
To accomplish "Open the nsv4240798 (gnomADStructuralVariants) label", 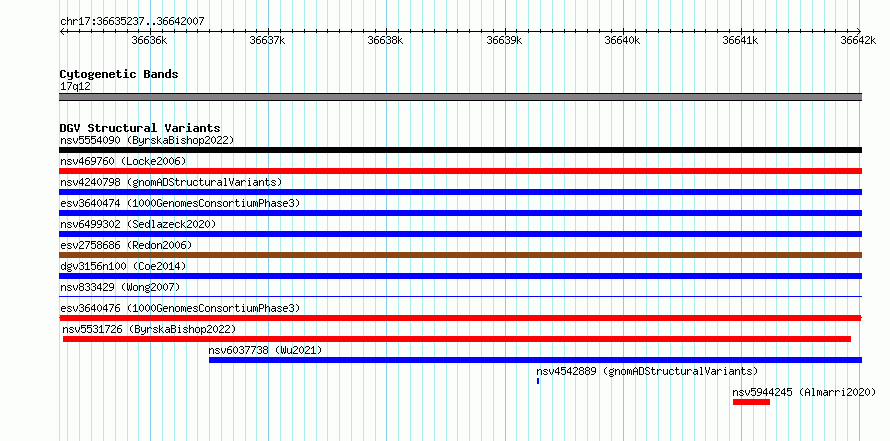I will tap(171, 182).
